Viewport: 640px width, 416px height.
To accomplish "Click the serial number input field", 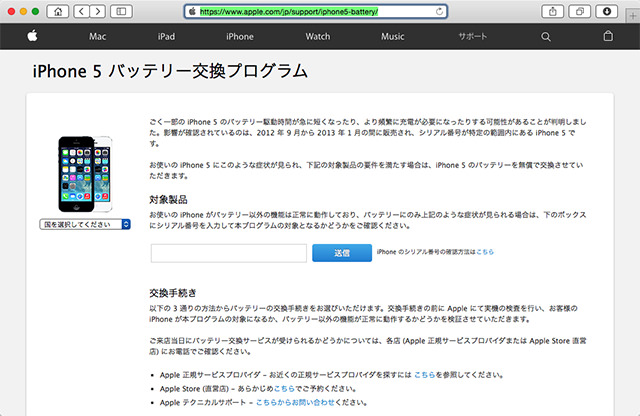I will pos(229,253).
